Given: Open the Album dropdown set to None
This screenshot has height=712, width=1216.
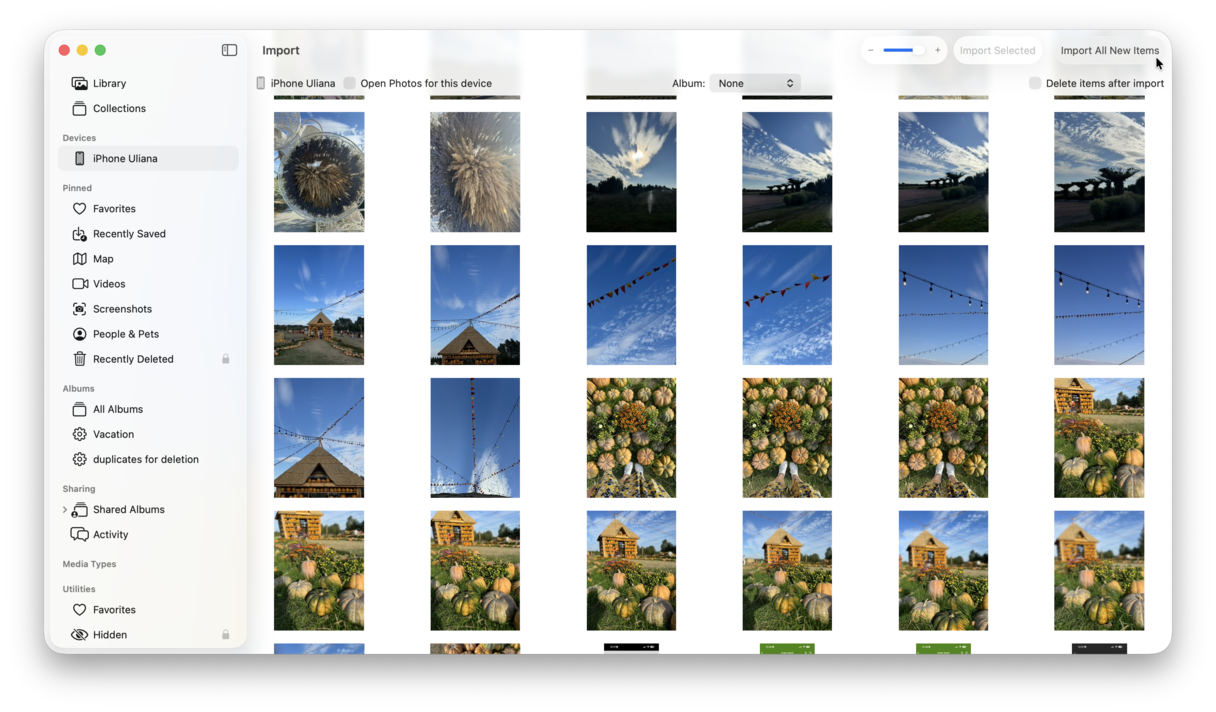Looking at the screenshot, I should (755, 83).
